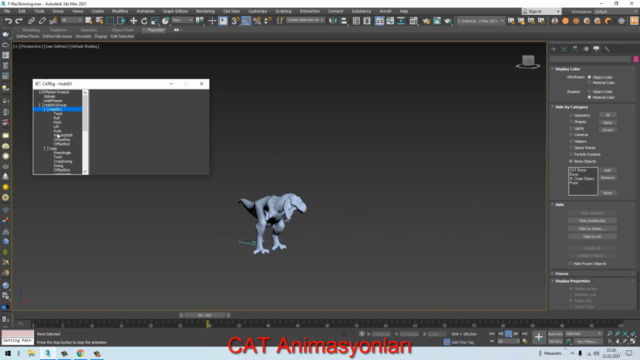Uncheck the Bone Objects checkbox
This screenshot has width=640, height=360.
pyautogui.click(x=571, y=161)
